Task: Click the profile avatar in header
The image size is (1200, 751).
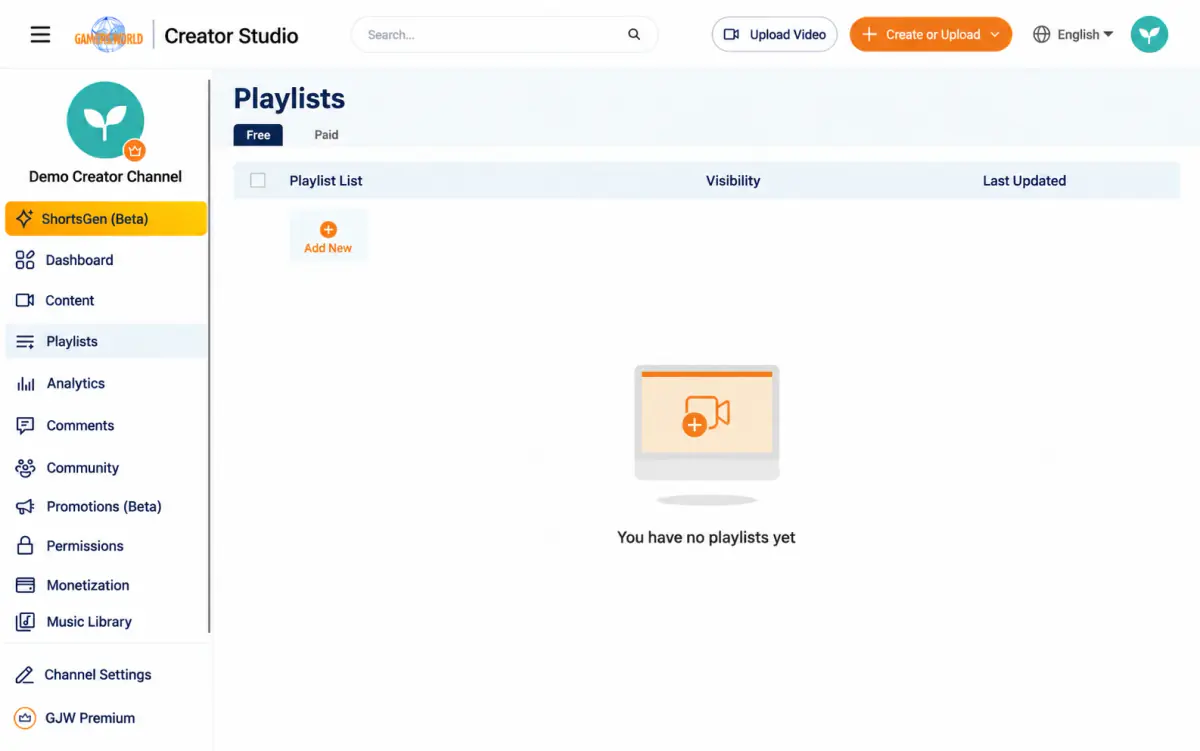Action: (1149, 35)
